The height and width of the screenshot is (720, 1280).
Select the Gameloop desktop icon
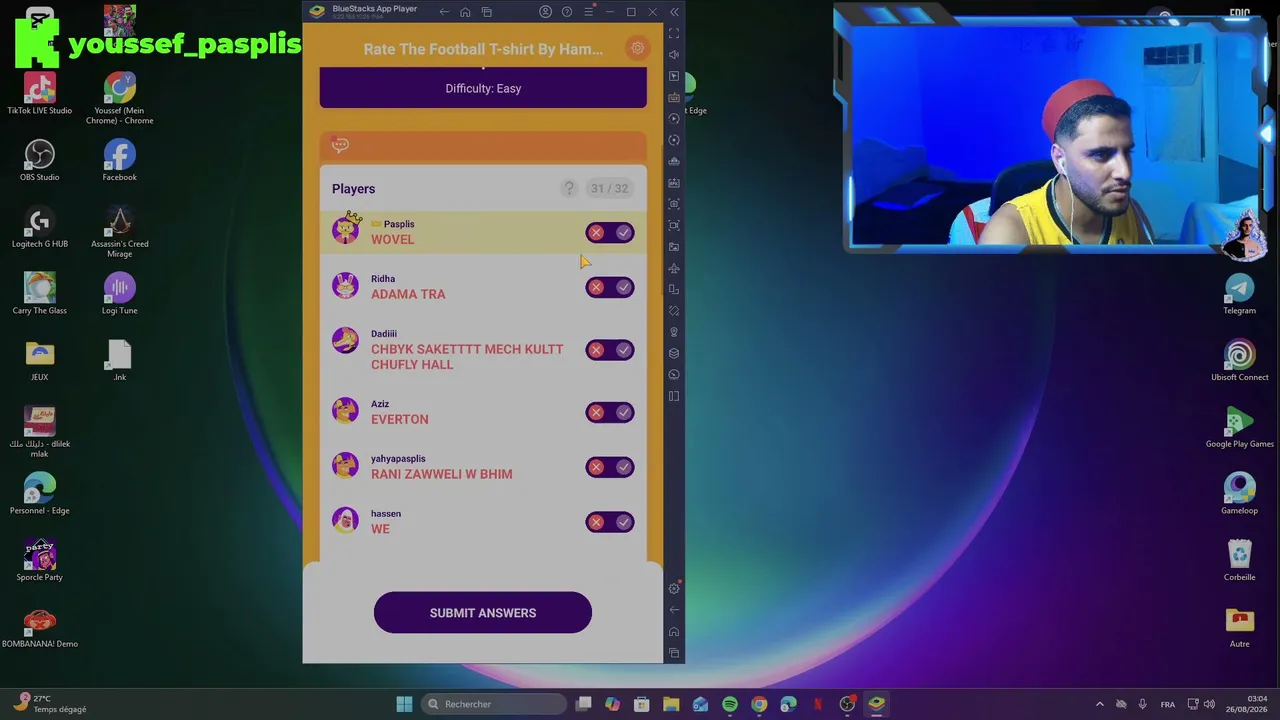(x=1239, y=494)
